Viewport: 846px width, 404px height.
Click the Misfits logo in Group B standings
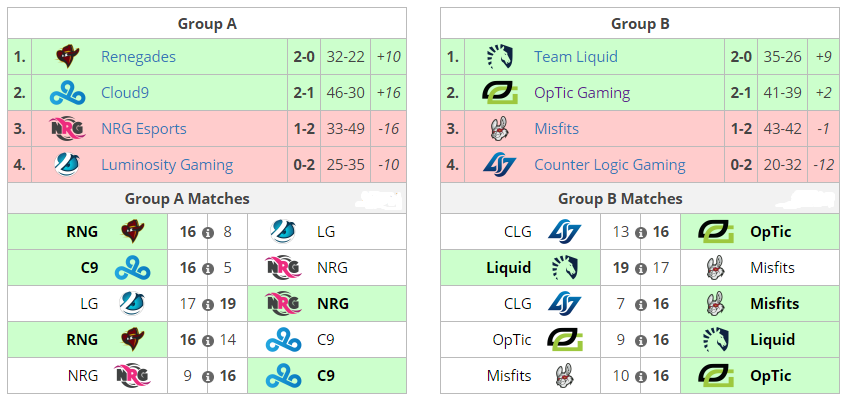coord(500,129)
